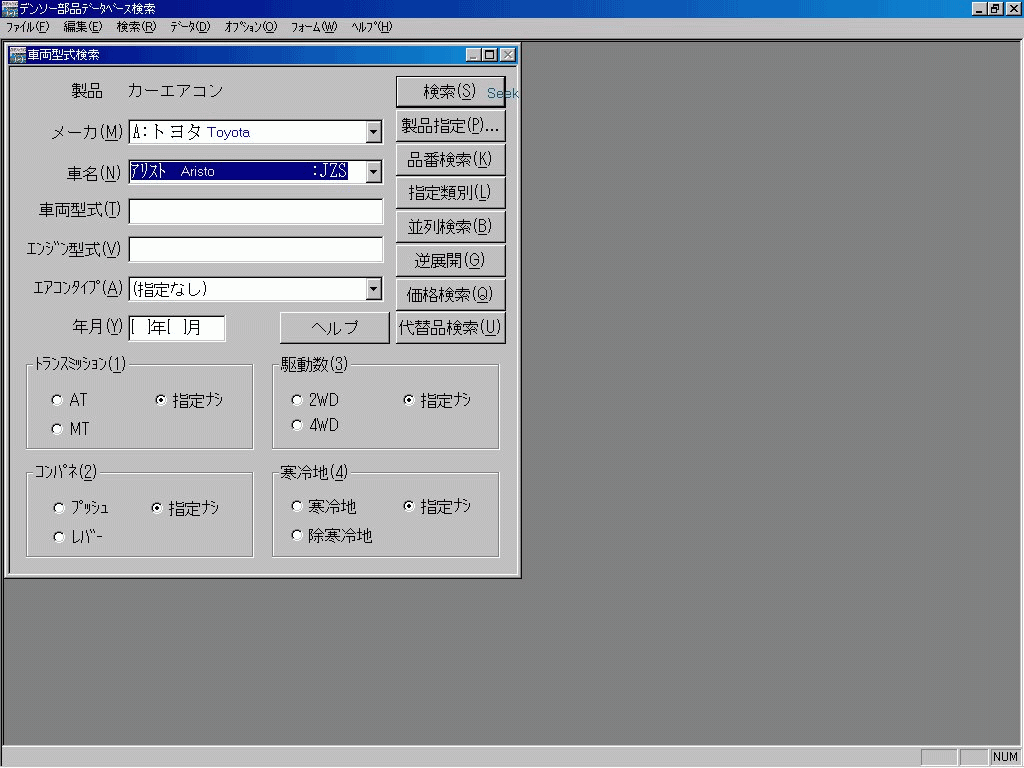The width and height of the screenshot is (1024, 768).
Task: Click the 代替品検索(U) alternative parts button
Action: (x=450, y=327)
